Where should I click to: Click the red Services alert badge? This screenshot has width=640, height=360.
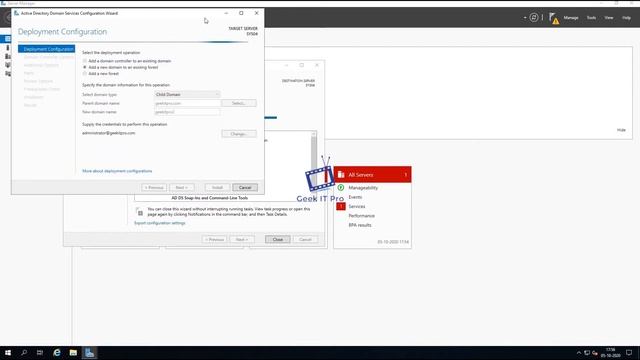point(341,207)
